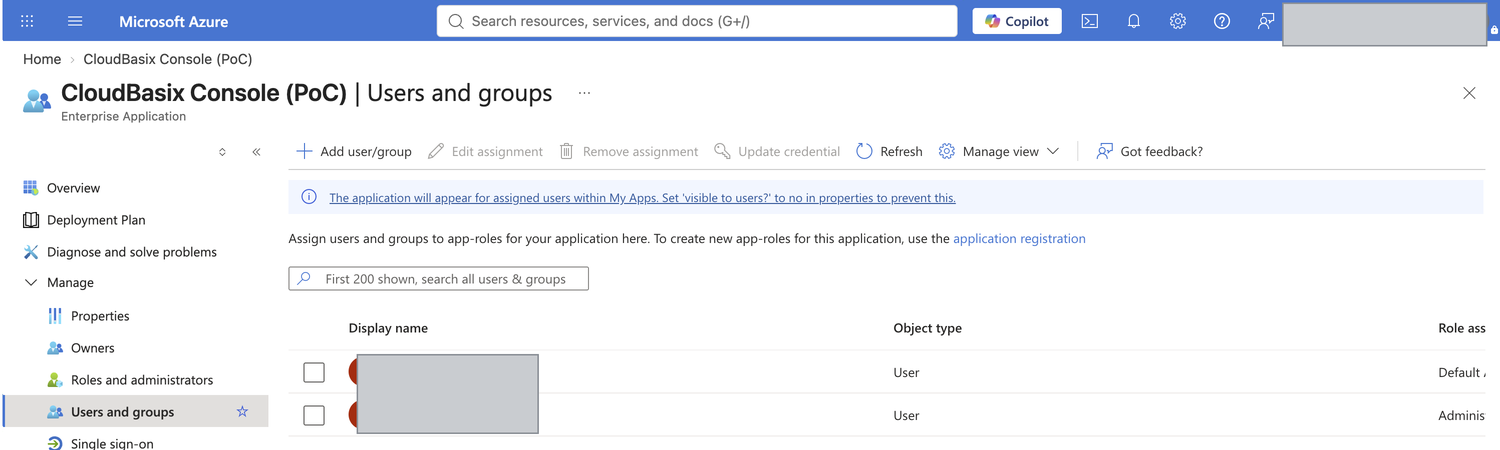Navigate to Home breadcrumb
Image resolution: width=1500 pixels, height=450 pixels.
42,59
